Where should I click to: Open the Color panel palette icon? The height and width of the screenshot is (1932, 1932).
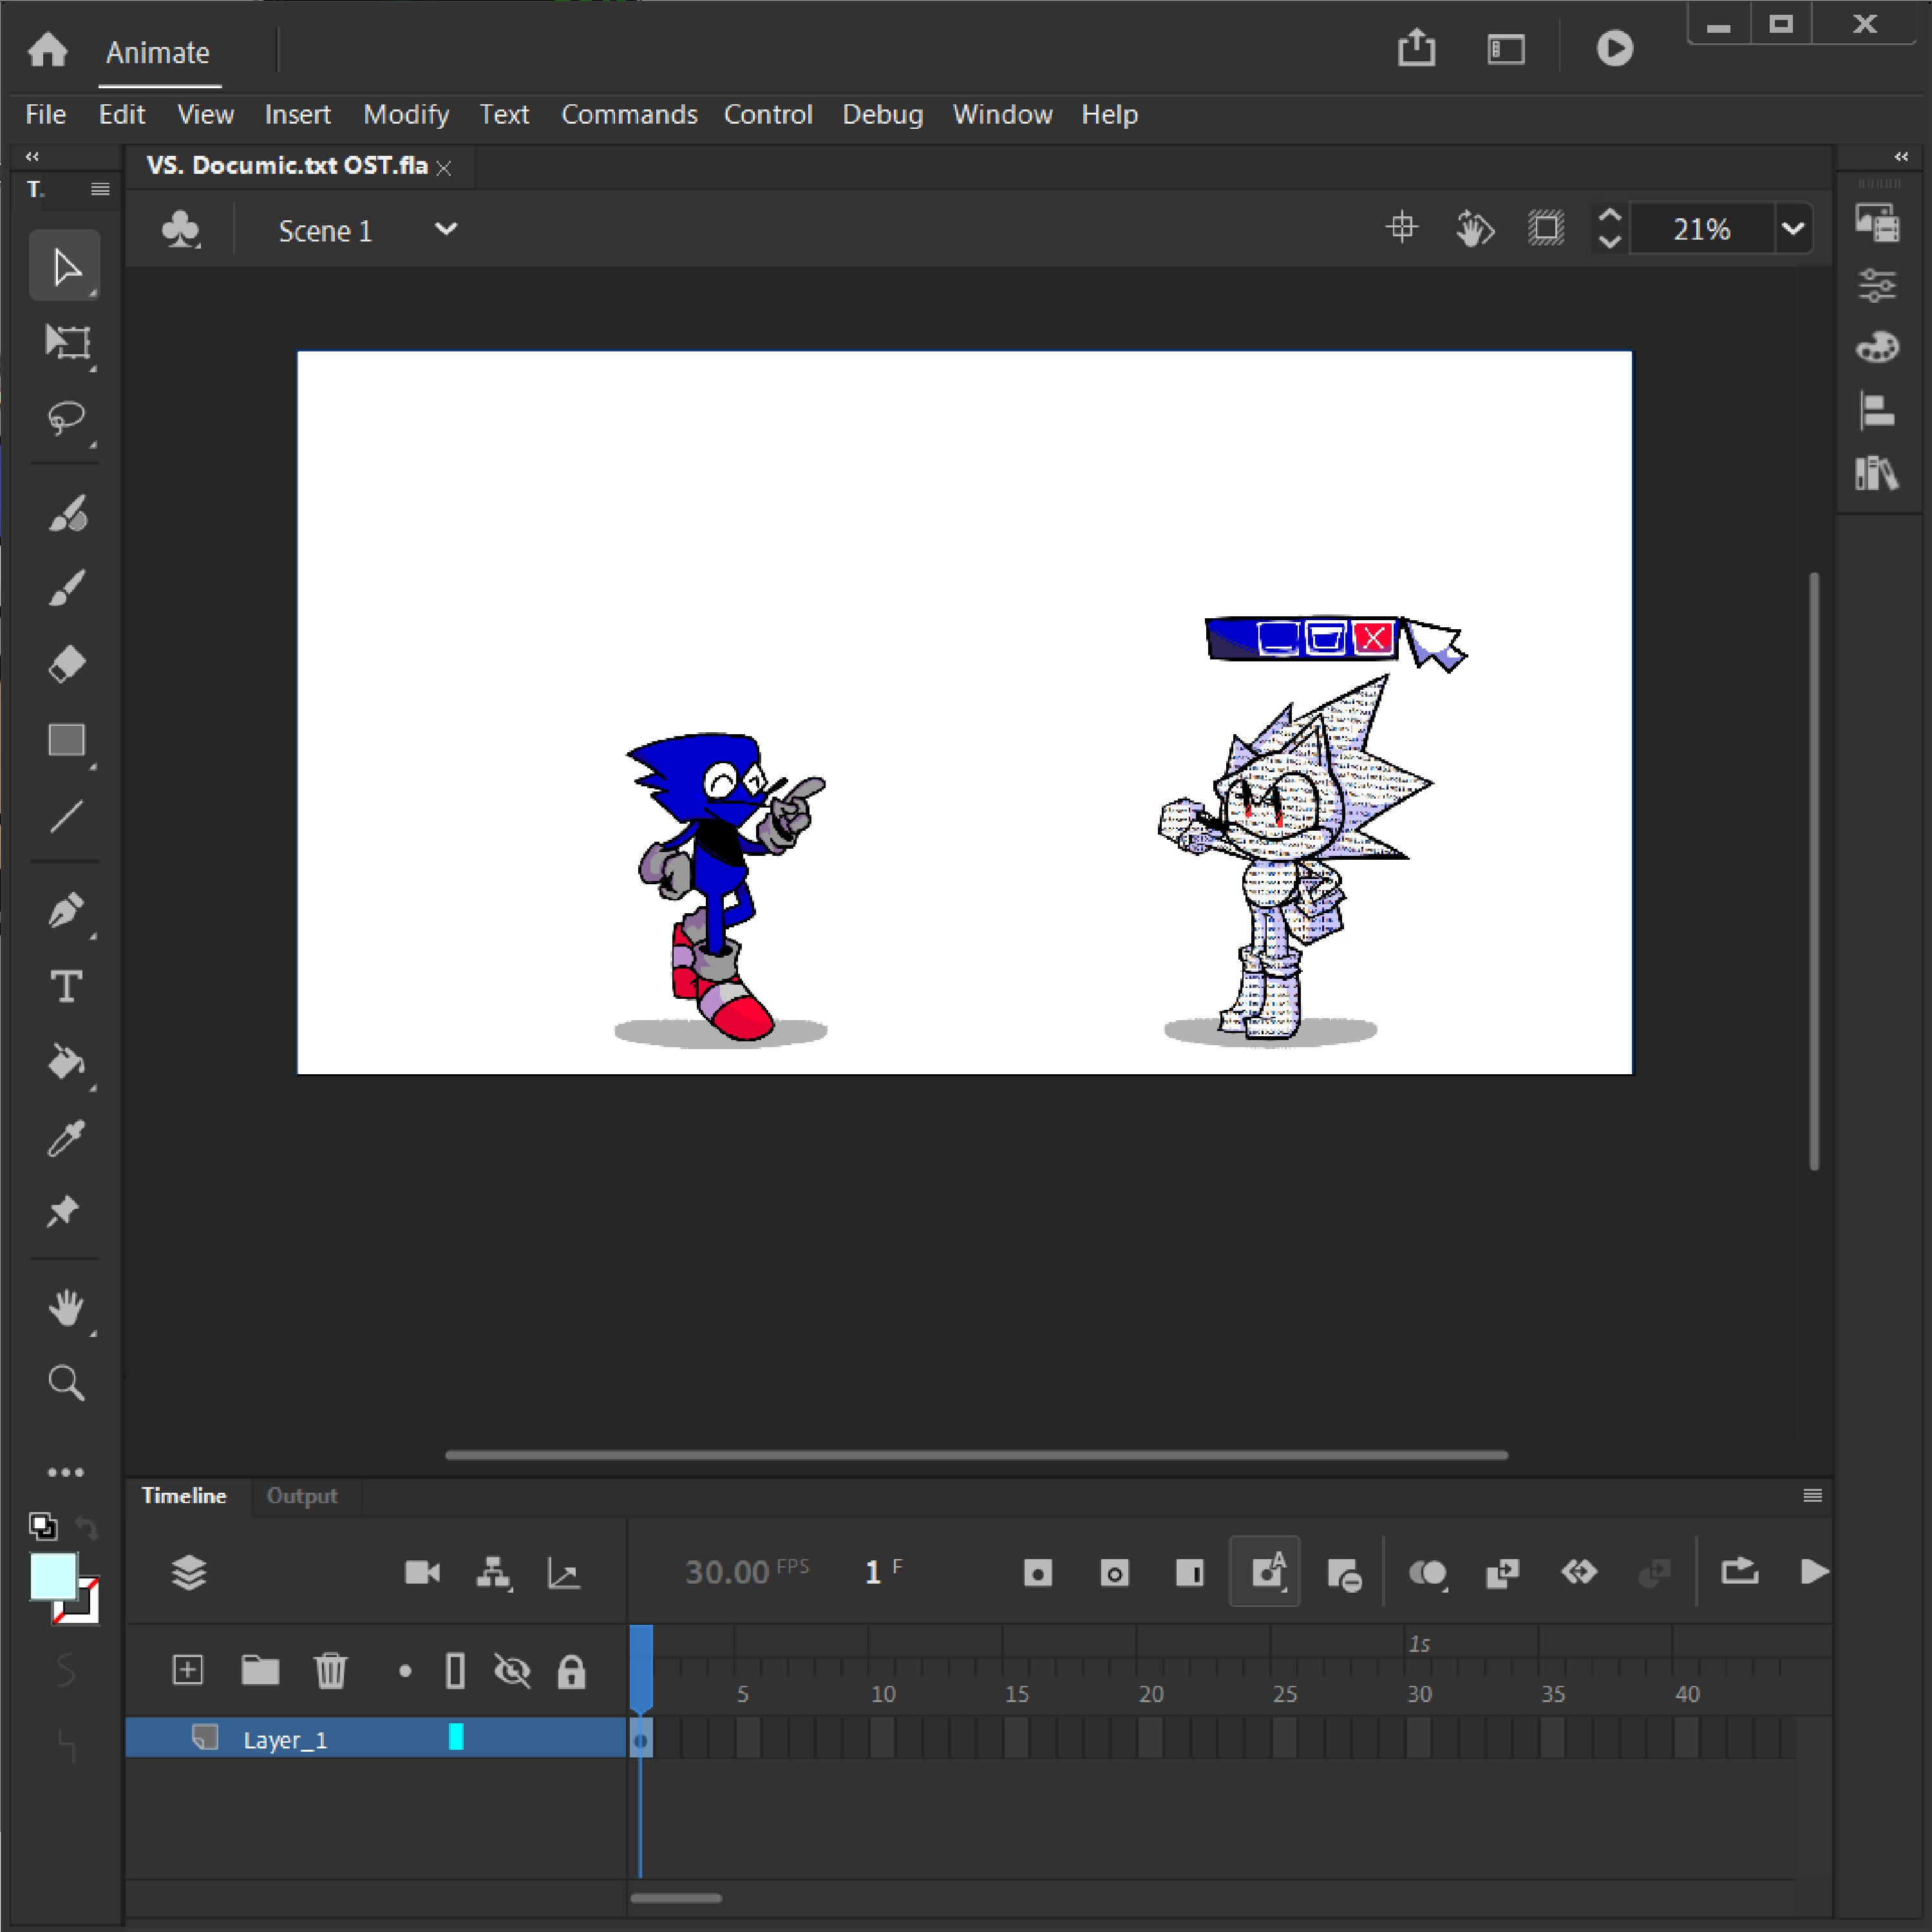1877,347
